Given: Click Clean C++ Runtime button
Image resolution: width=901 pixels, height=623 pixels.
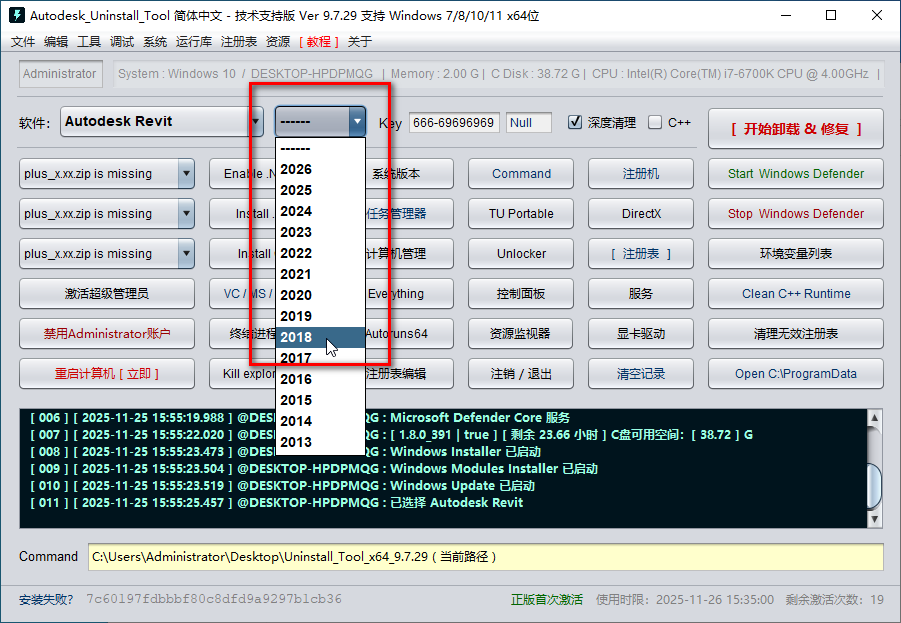Looking at the screenshot, I should click(796, 294).
